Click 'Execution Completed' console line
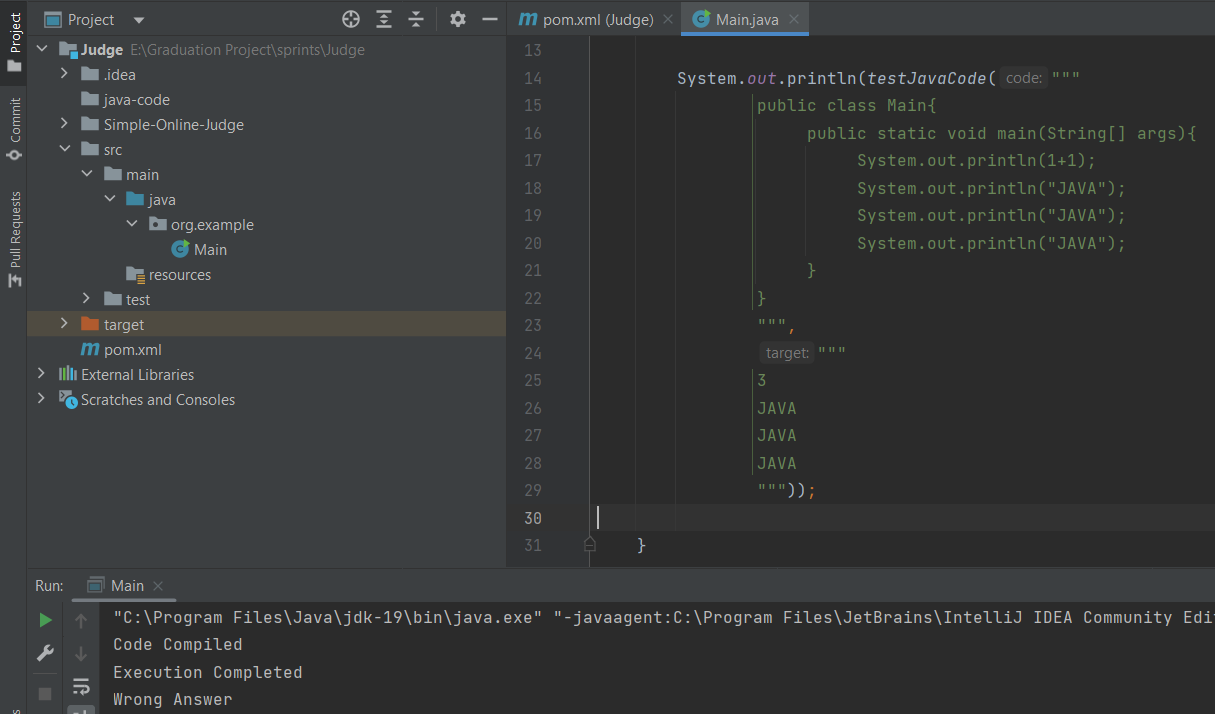 [x=208, y=672]
